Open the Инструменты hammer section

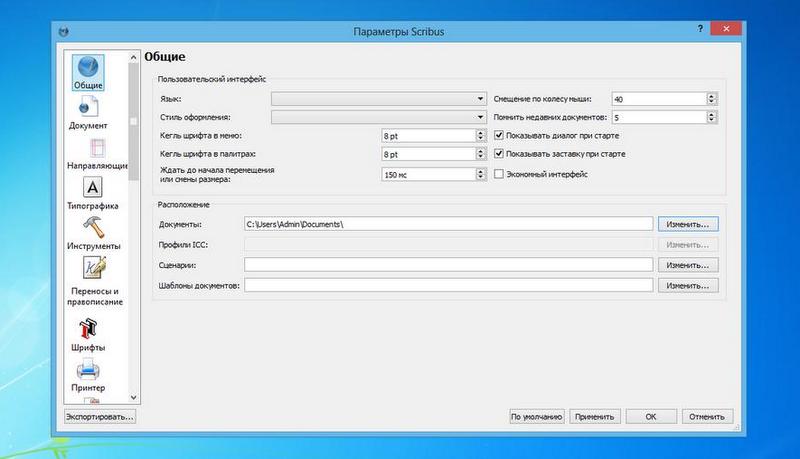tap(93, 234)
